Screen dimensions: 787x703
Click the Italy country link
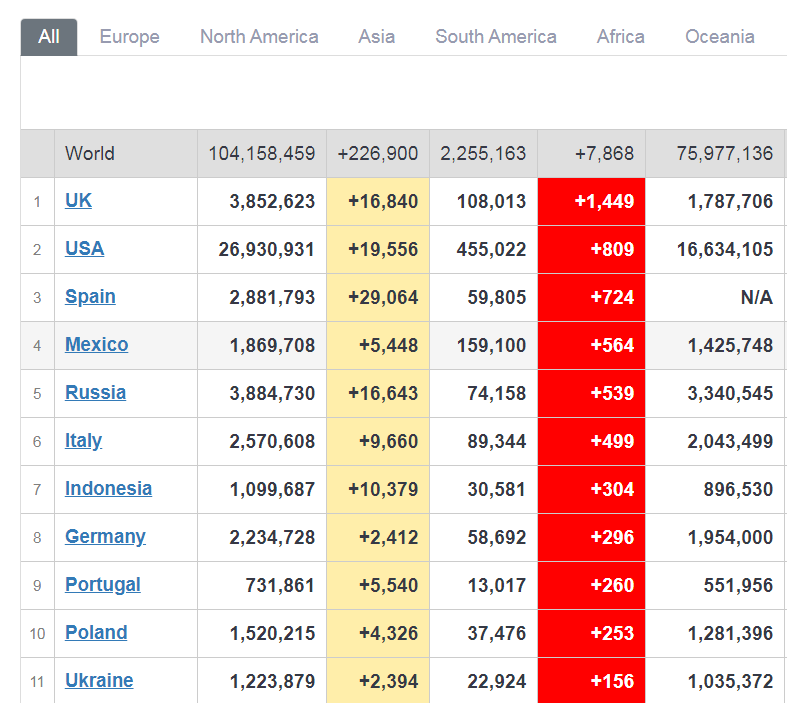coord(83,441)
